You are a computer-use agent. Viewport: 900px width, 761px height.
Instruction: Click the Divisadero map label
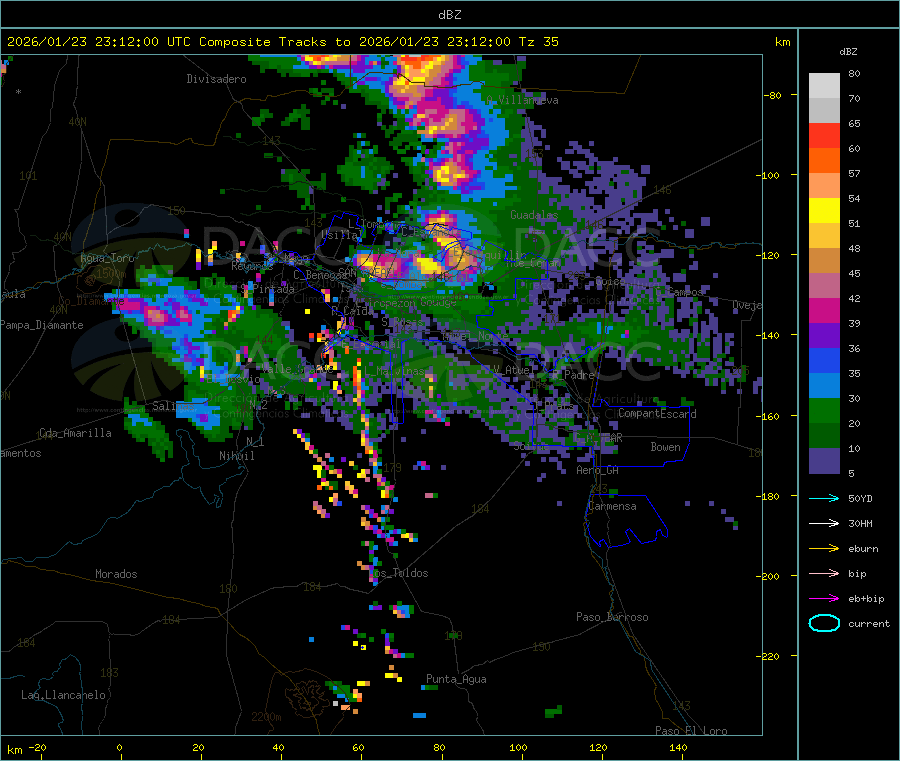pos(216,79)
